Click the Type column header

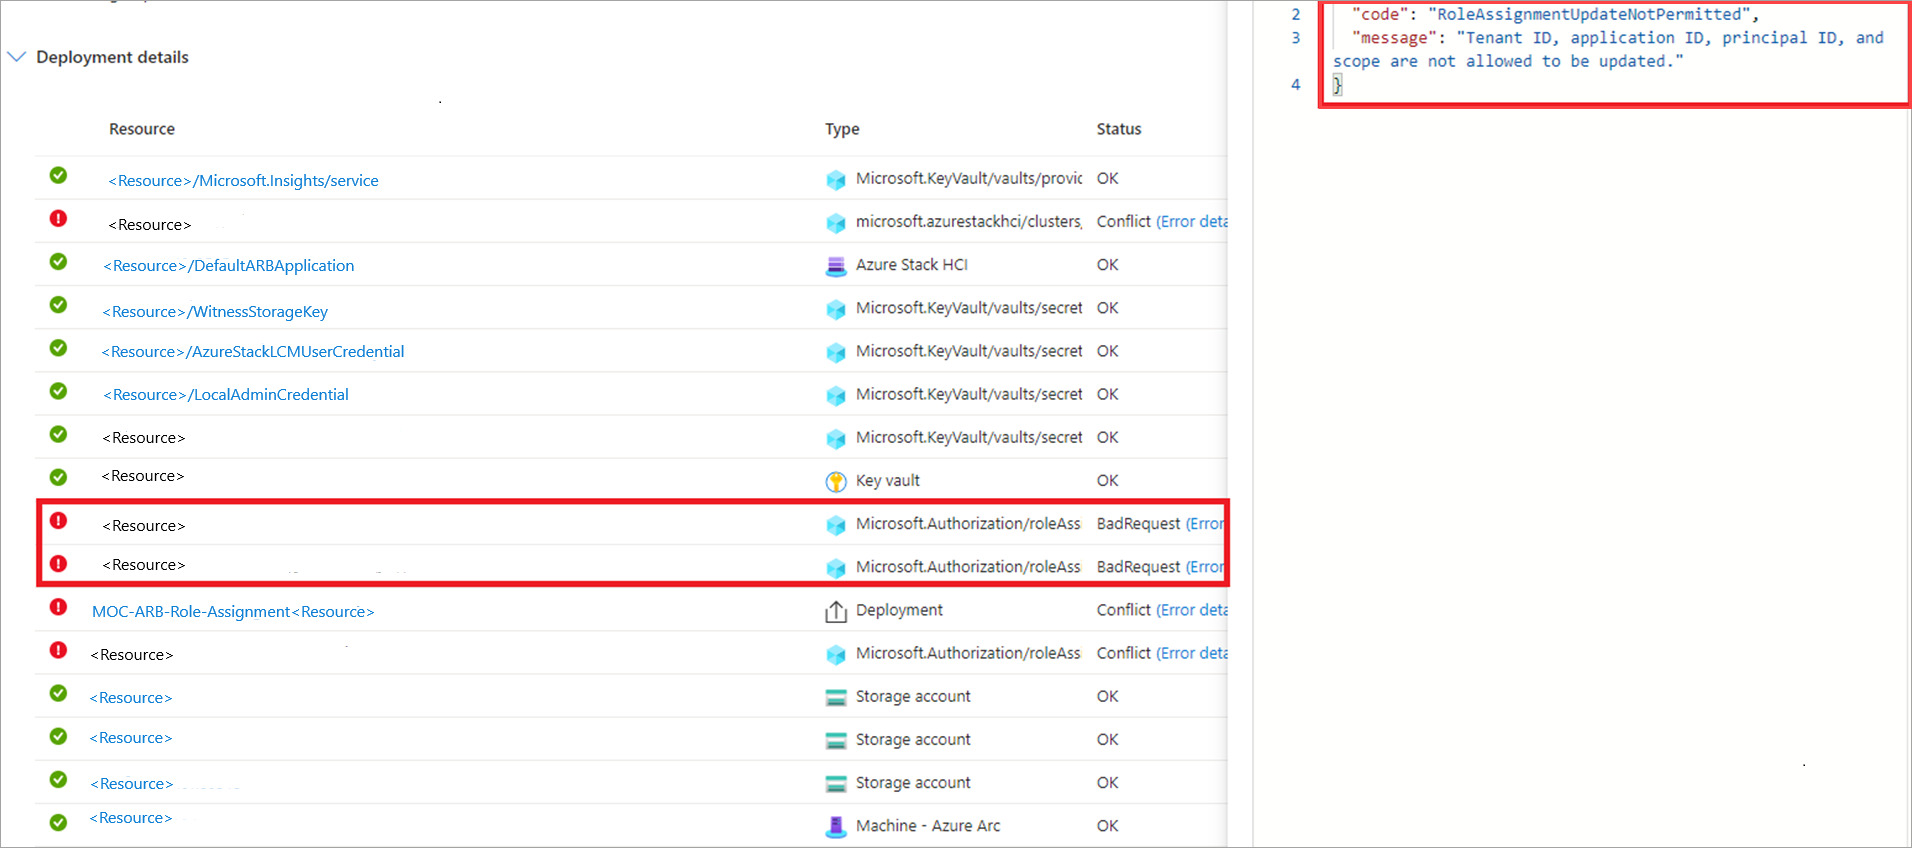[x=842, y=129]
